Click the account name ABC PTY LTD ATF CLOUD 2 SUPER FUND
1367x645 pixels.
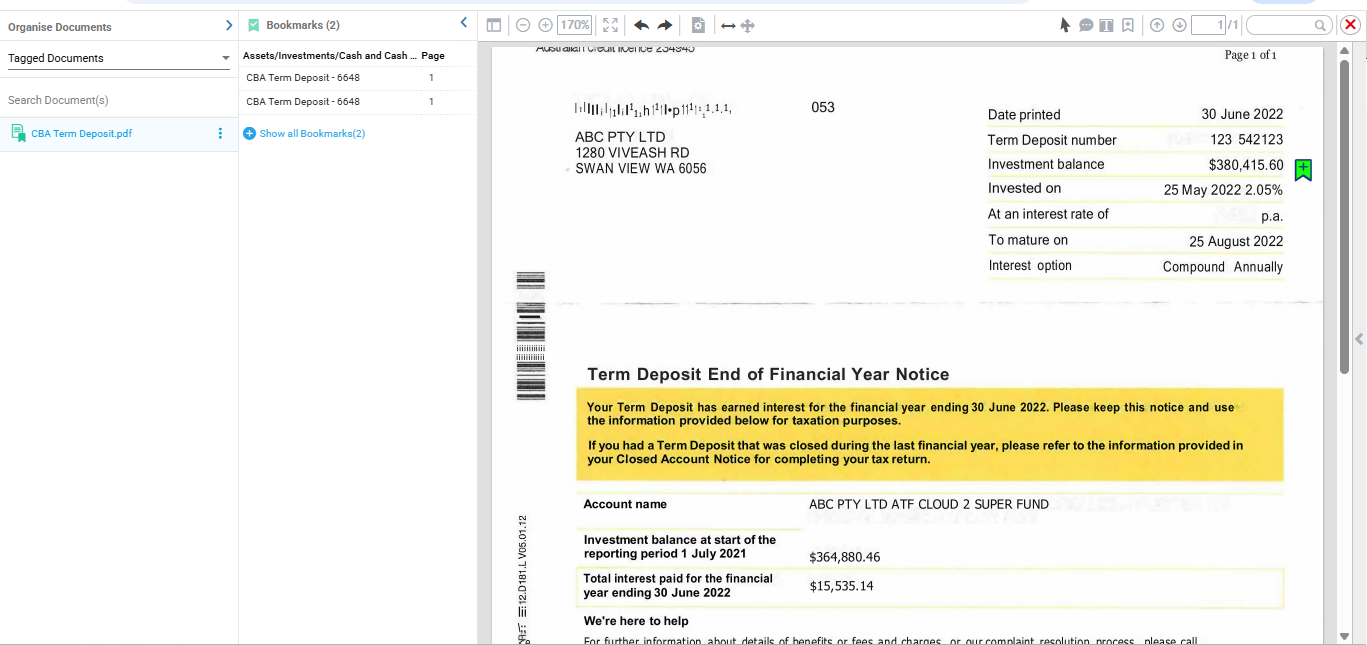click(929, 504)
